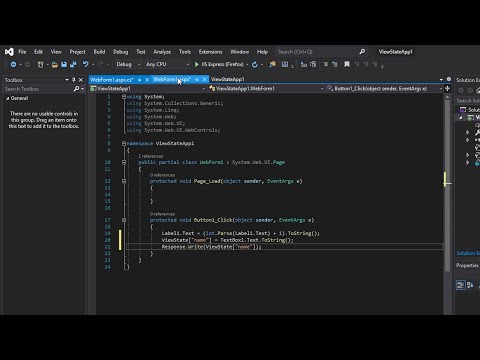
Task: Click the '2 references' CodeLens above WebForm1 class
Action: pyautogui.click(x=151, y=156)
